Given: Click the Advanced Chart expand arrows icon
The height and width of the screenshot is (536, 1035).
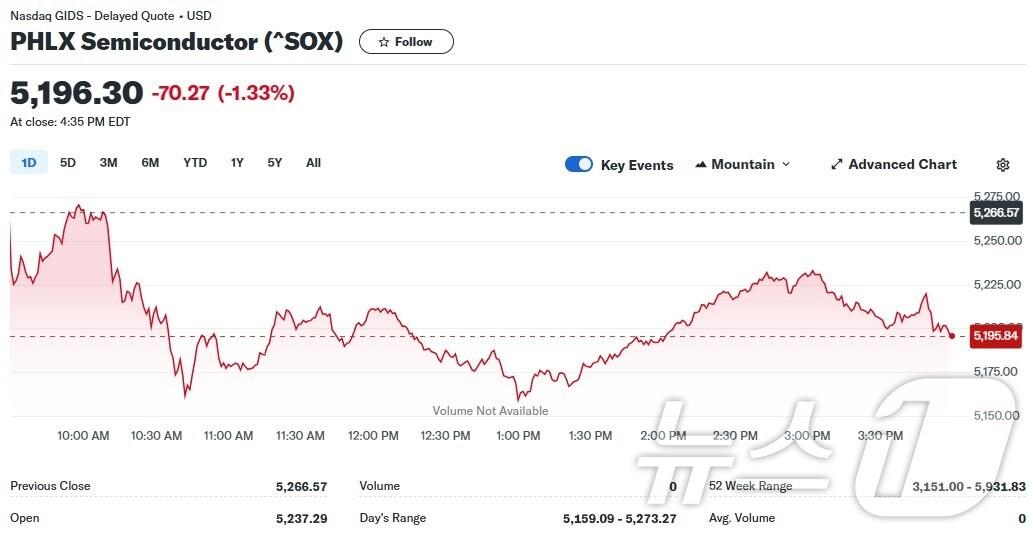Looking at the screenshot, I should pyautogui.click(x=837, y=165).
